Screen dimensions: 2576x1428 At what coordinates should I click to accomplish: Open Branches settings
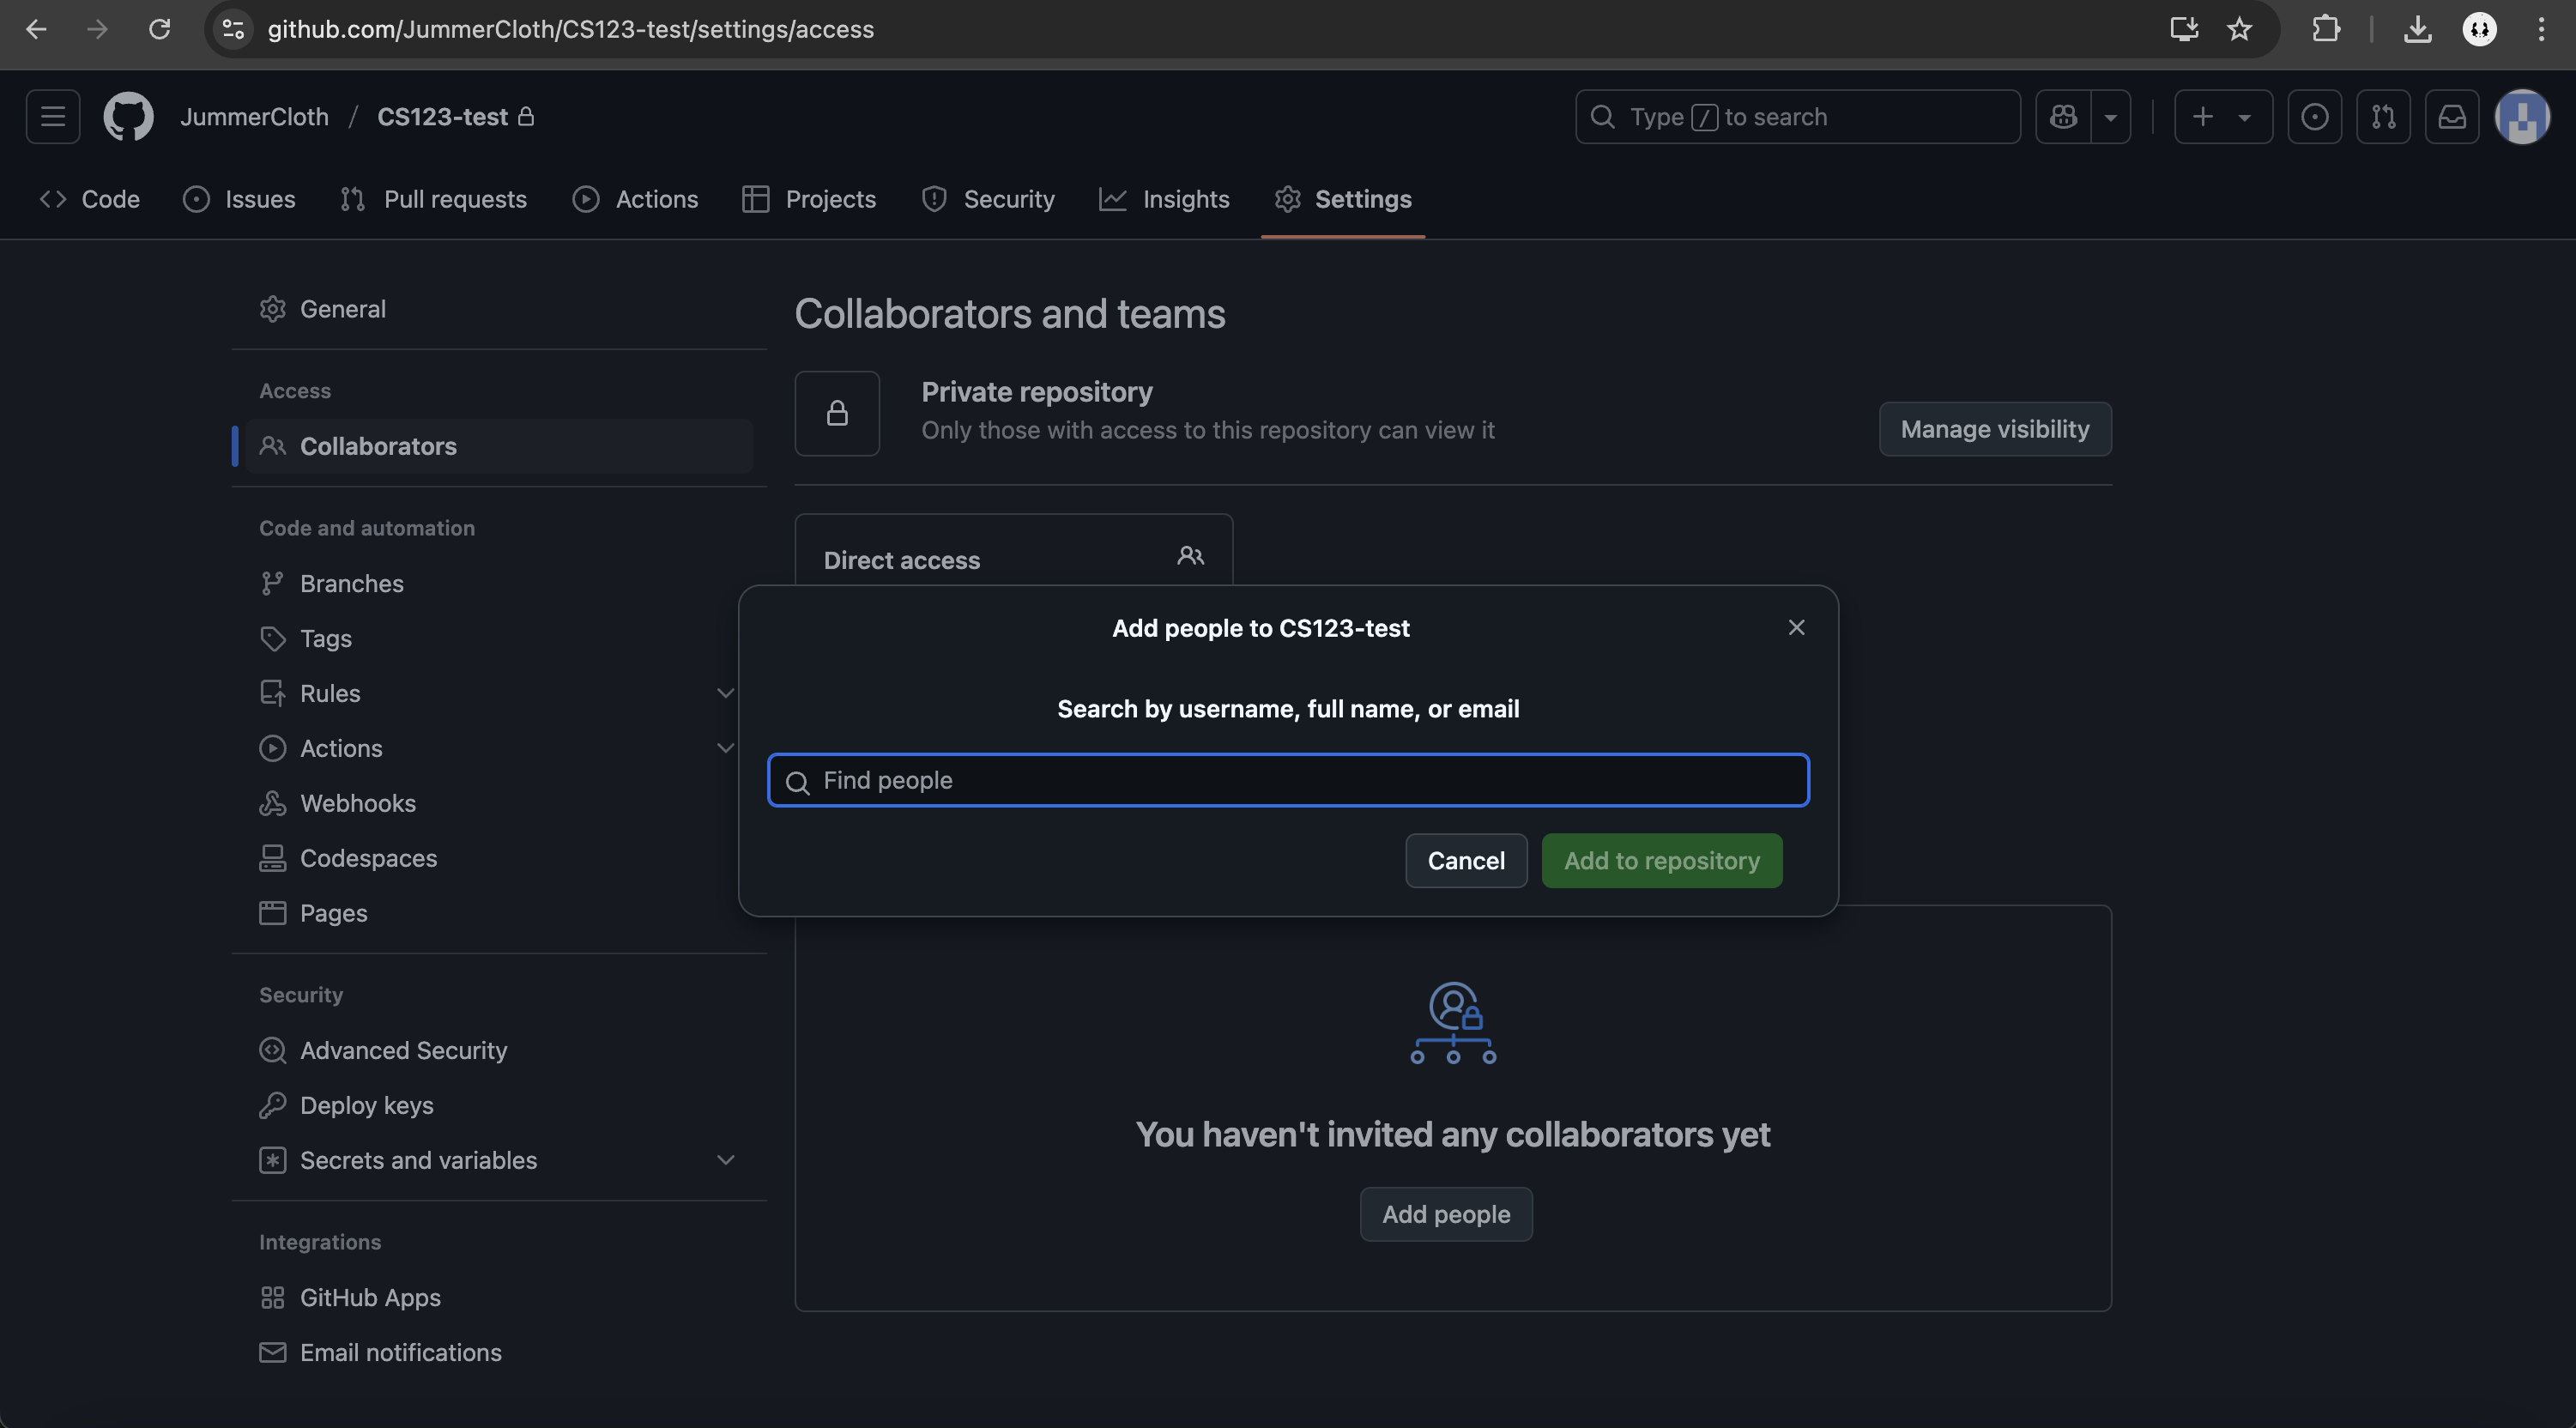click(x=499, y=583)
